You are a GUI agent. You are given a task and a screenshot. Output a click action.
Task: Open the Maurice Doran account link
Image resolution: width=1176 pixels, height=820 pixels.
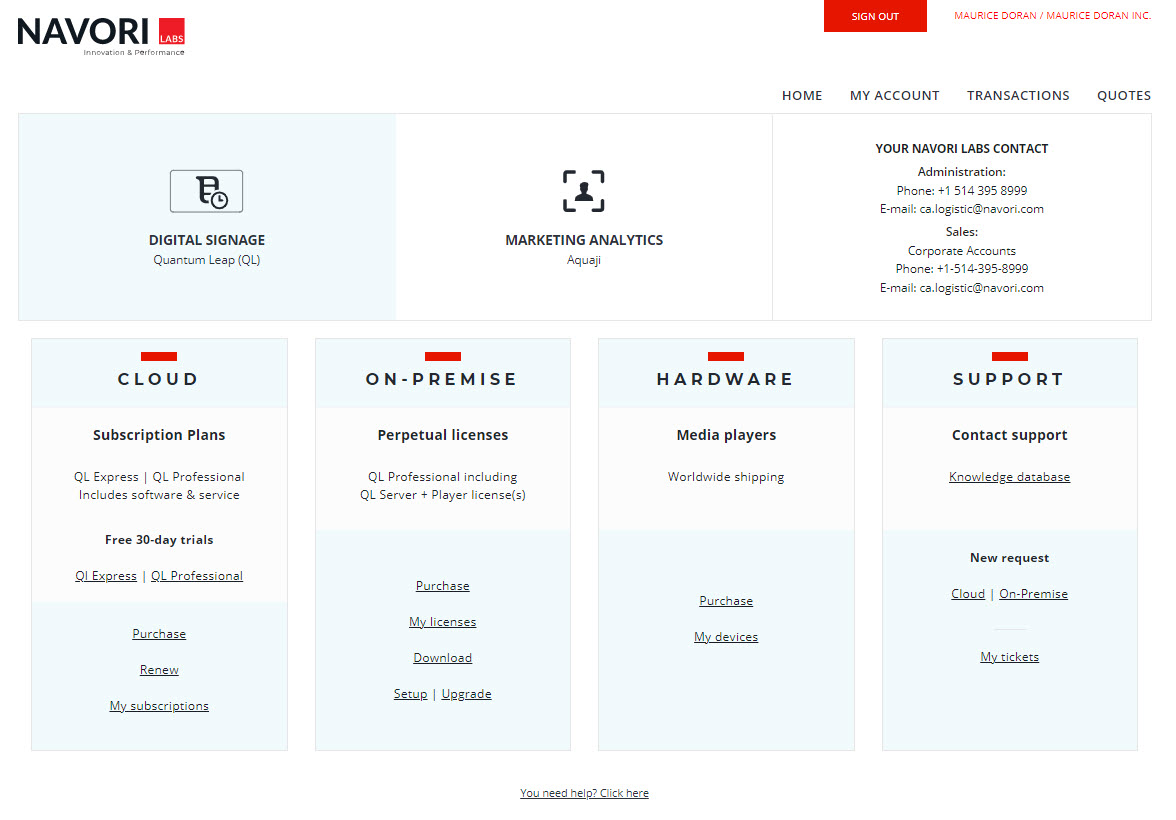click(1052, 15)
